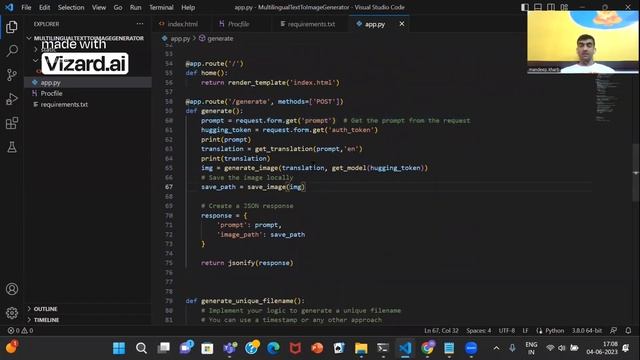Open the Testing beaker view
Image resolution: width=640 pixels, height=360 pixels.
point(12,147)
